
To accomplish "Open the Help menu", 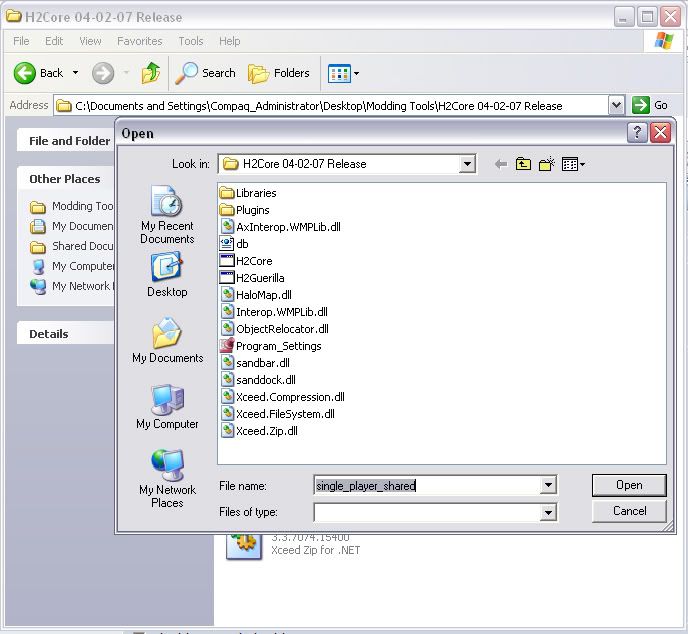I will [x=229, y=41].
